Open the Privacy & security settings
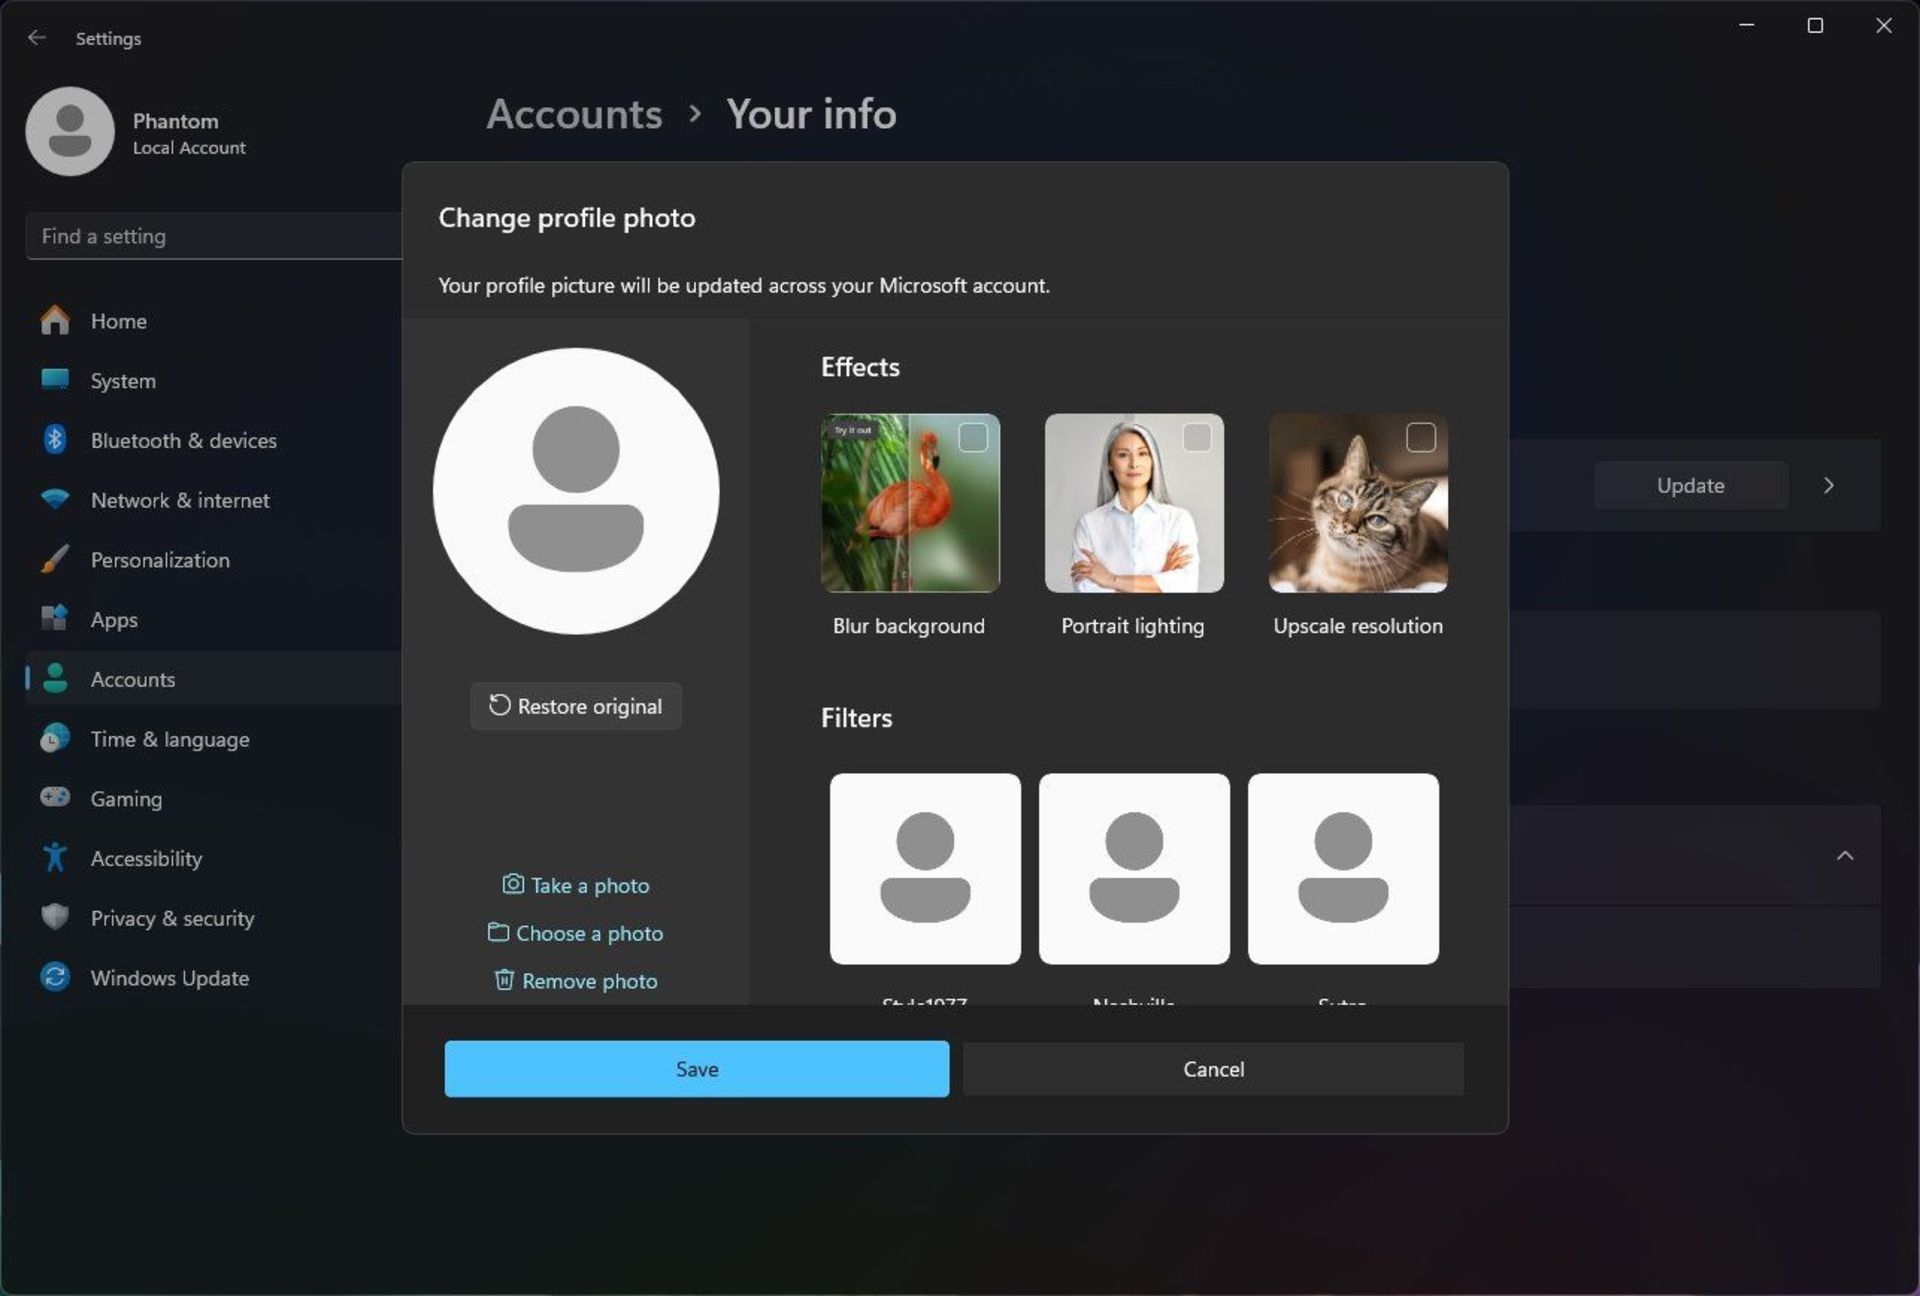The height and width of the screenshot is (1296, 1920). pos(172,917)
